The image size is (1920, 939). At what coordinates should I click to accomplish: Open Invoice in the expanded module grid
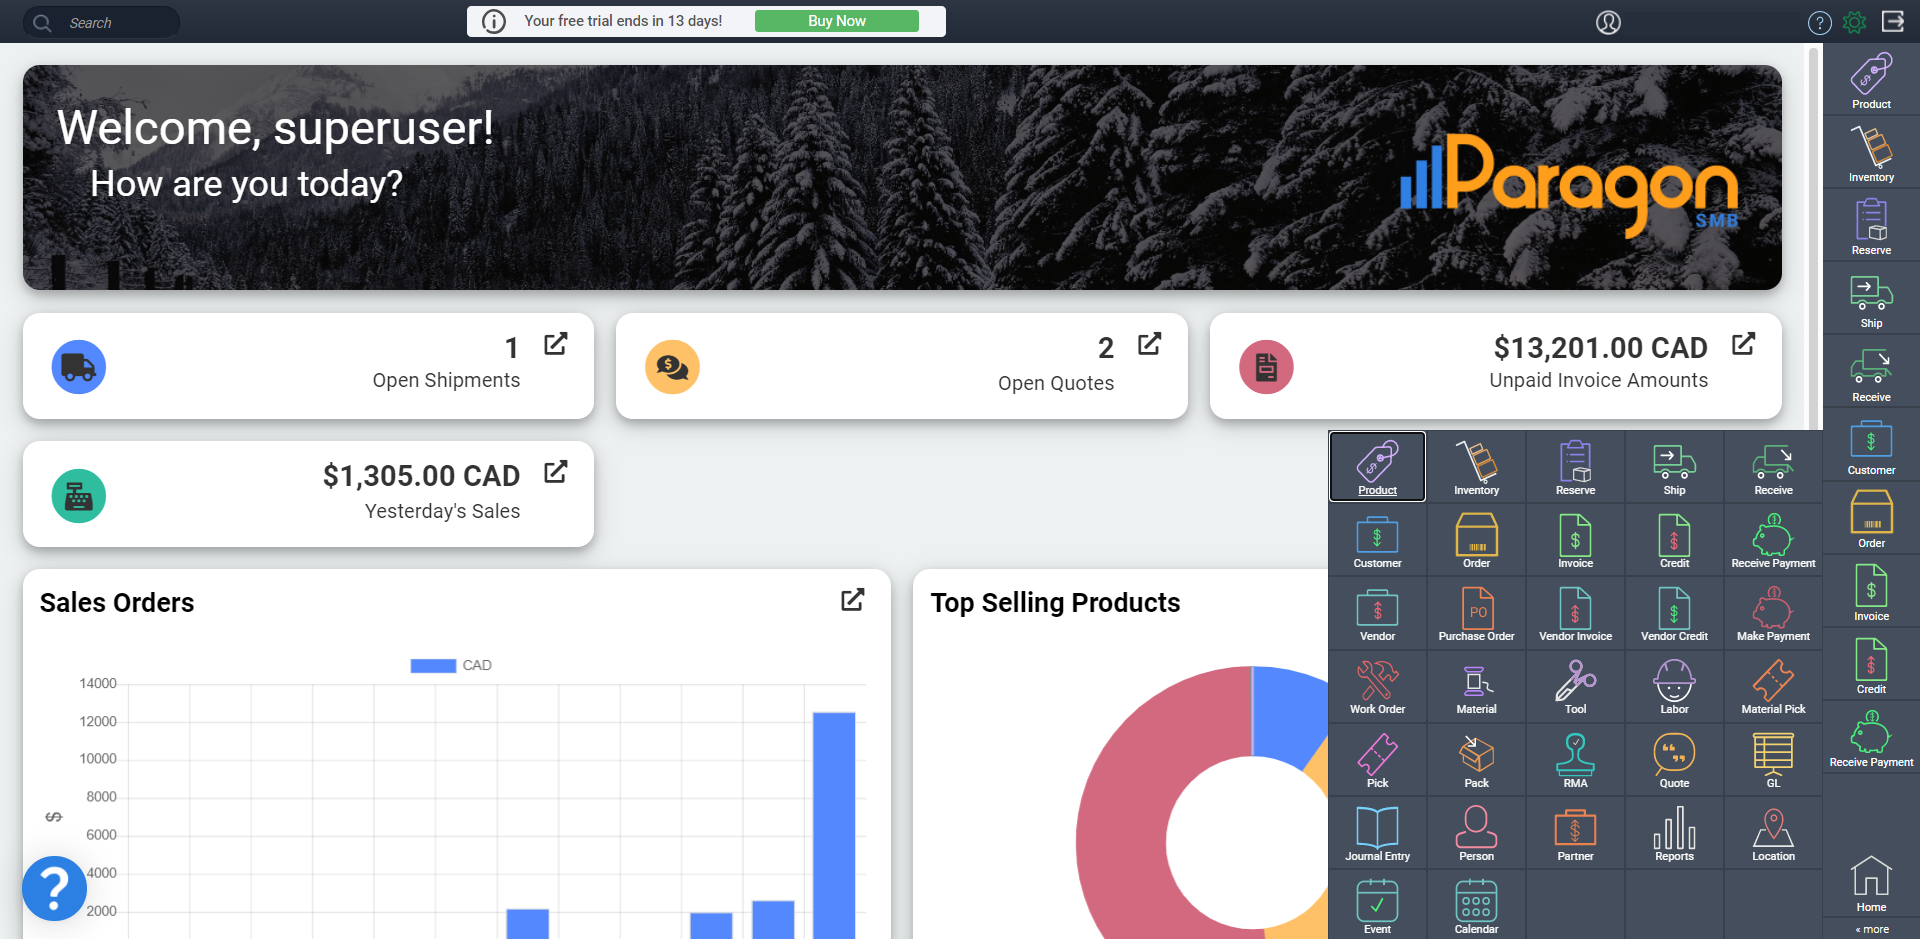pyautogui.click(x=1575, y=540)
